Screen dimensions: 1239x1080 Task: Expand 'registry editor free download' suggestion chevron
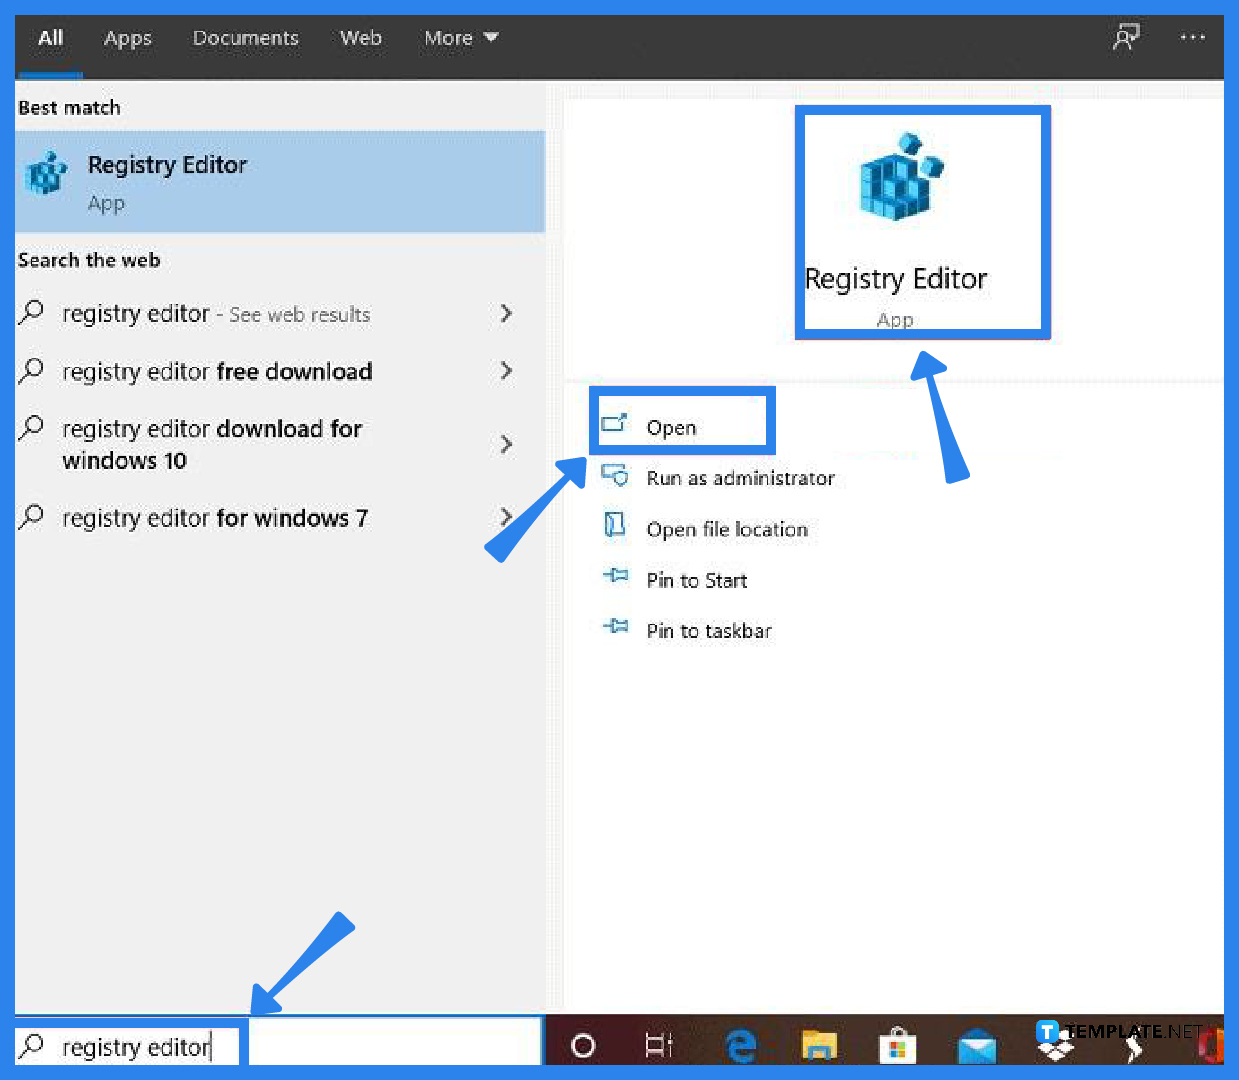tap(506, 372)
